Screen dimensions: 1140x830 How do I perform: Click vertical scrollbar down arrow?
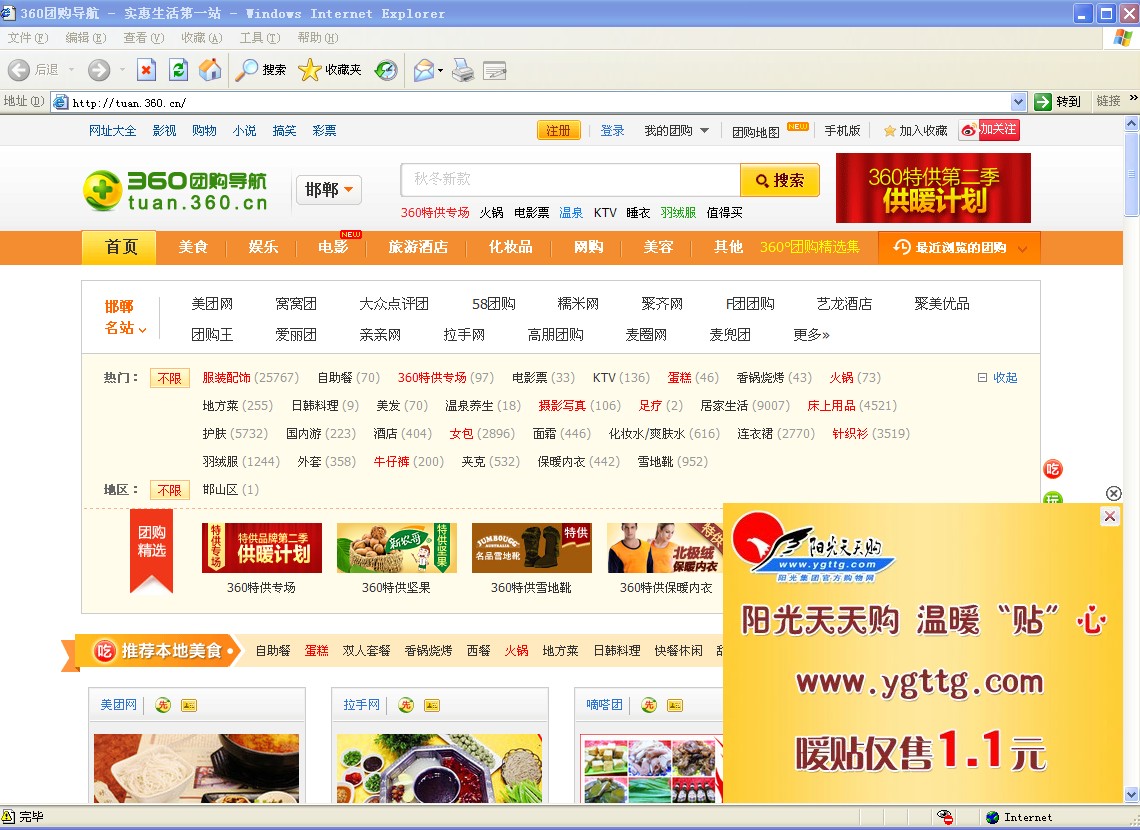click(x=1131, y=794)
